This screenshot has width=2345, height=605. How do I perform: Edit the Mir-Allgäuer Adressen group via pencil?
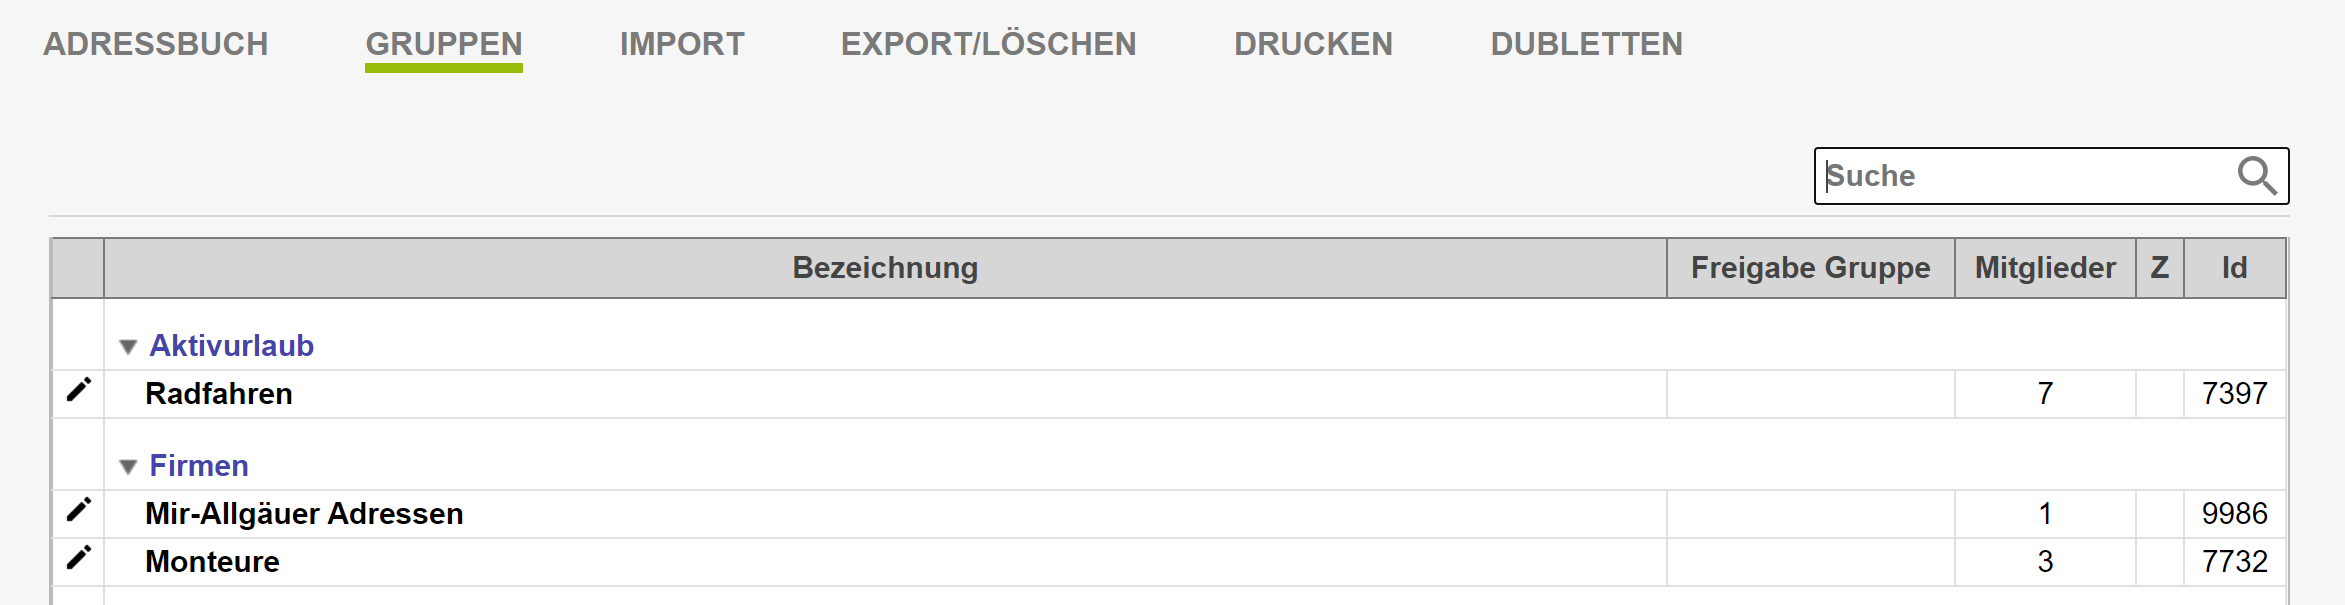(78, 510)
